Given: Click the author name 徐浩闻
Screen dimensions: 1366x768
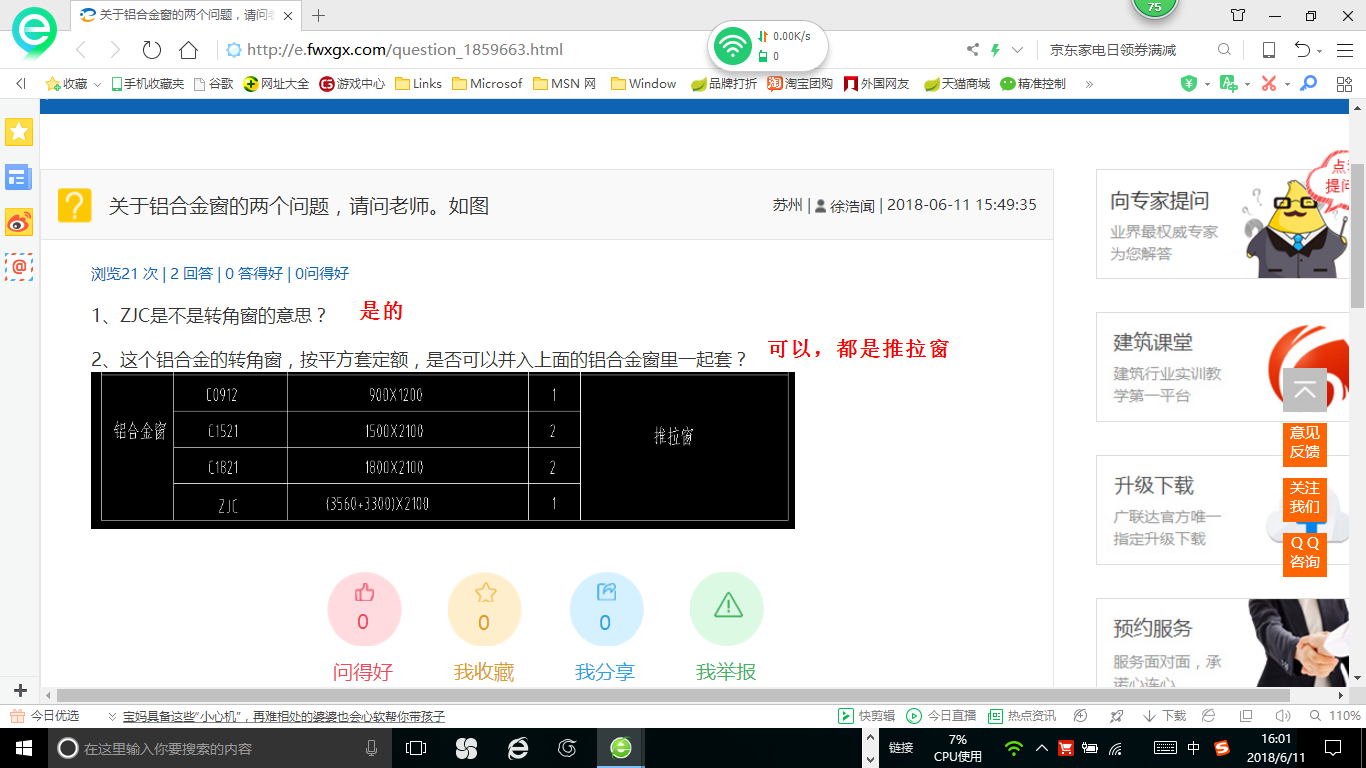Looking at the screenshot, I should (852, 205).
